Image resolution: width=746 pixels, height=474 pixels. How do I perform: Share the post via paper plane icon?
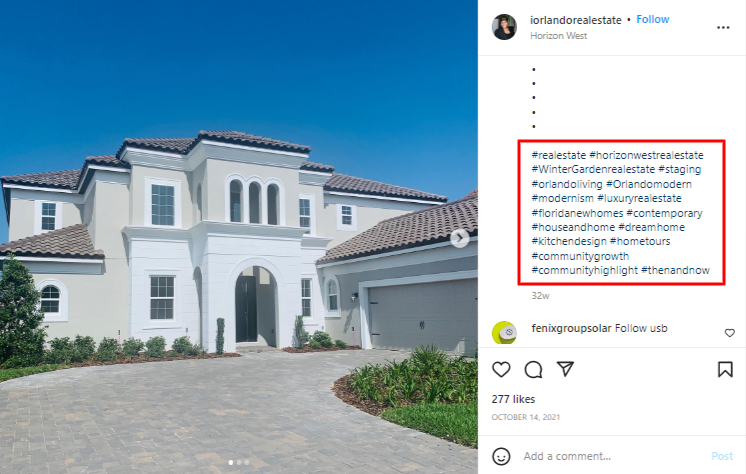point(565,369)
